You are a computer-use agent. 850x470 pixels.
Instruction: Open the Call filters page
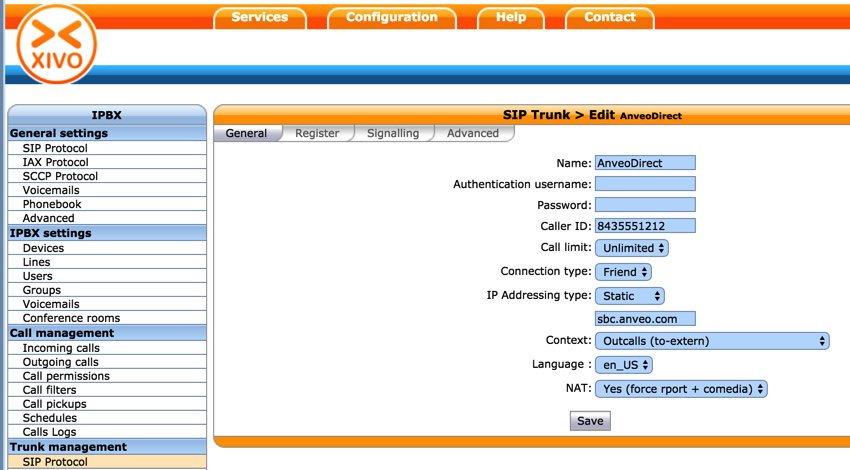pos(107,390)
